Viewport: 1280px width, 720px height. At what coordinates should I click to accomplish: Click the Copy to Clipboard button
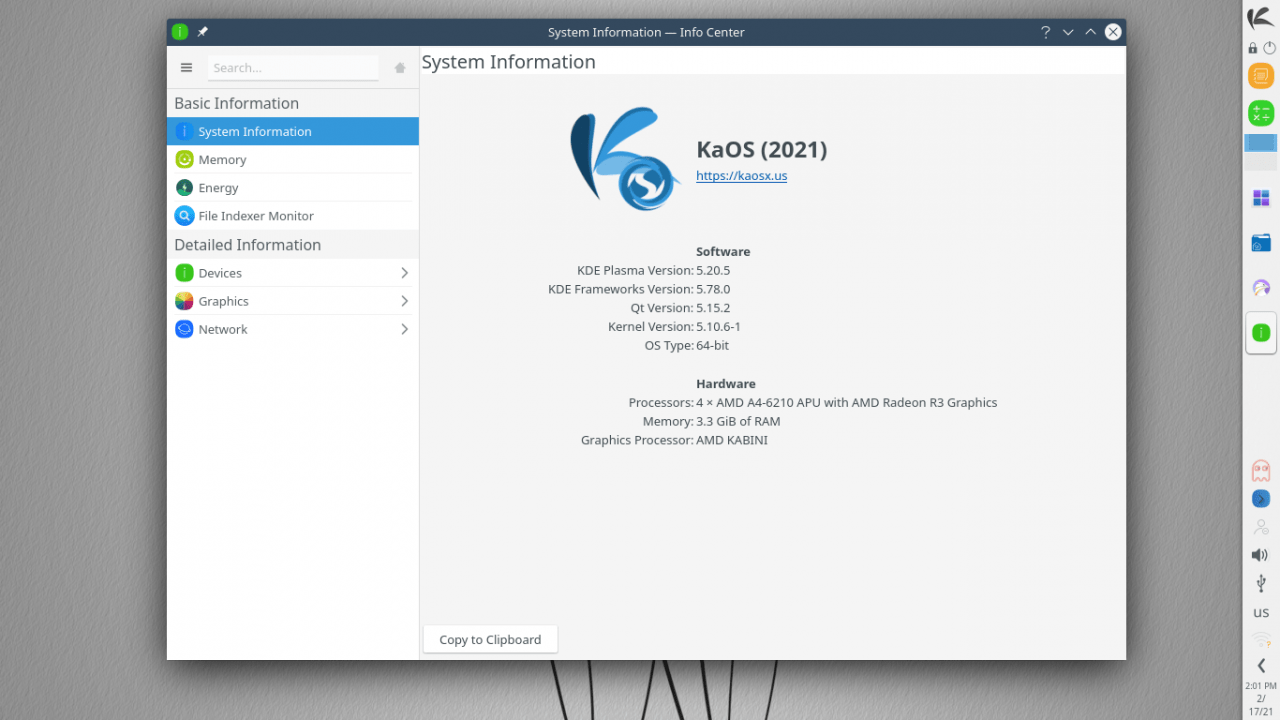[x=490, y=640]
